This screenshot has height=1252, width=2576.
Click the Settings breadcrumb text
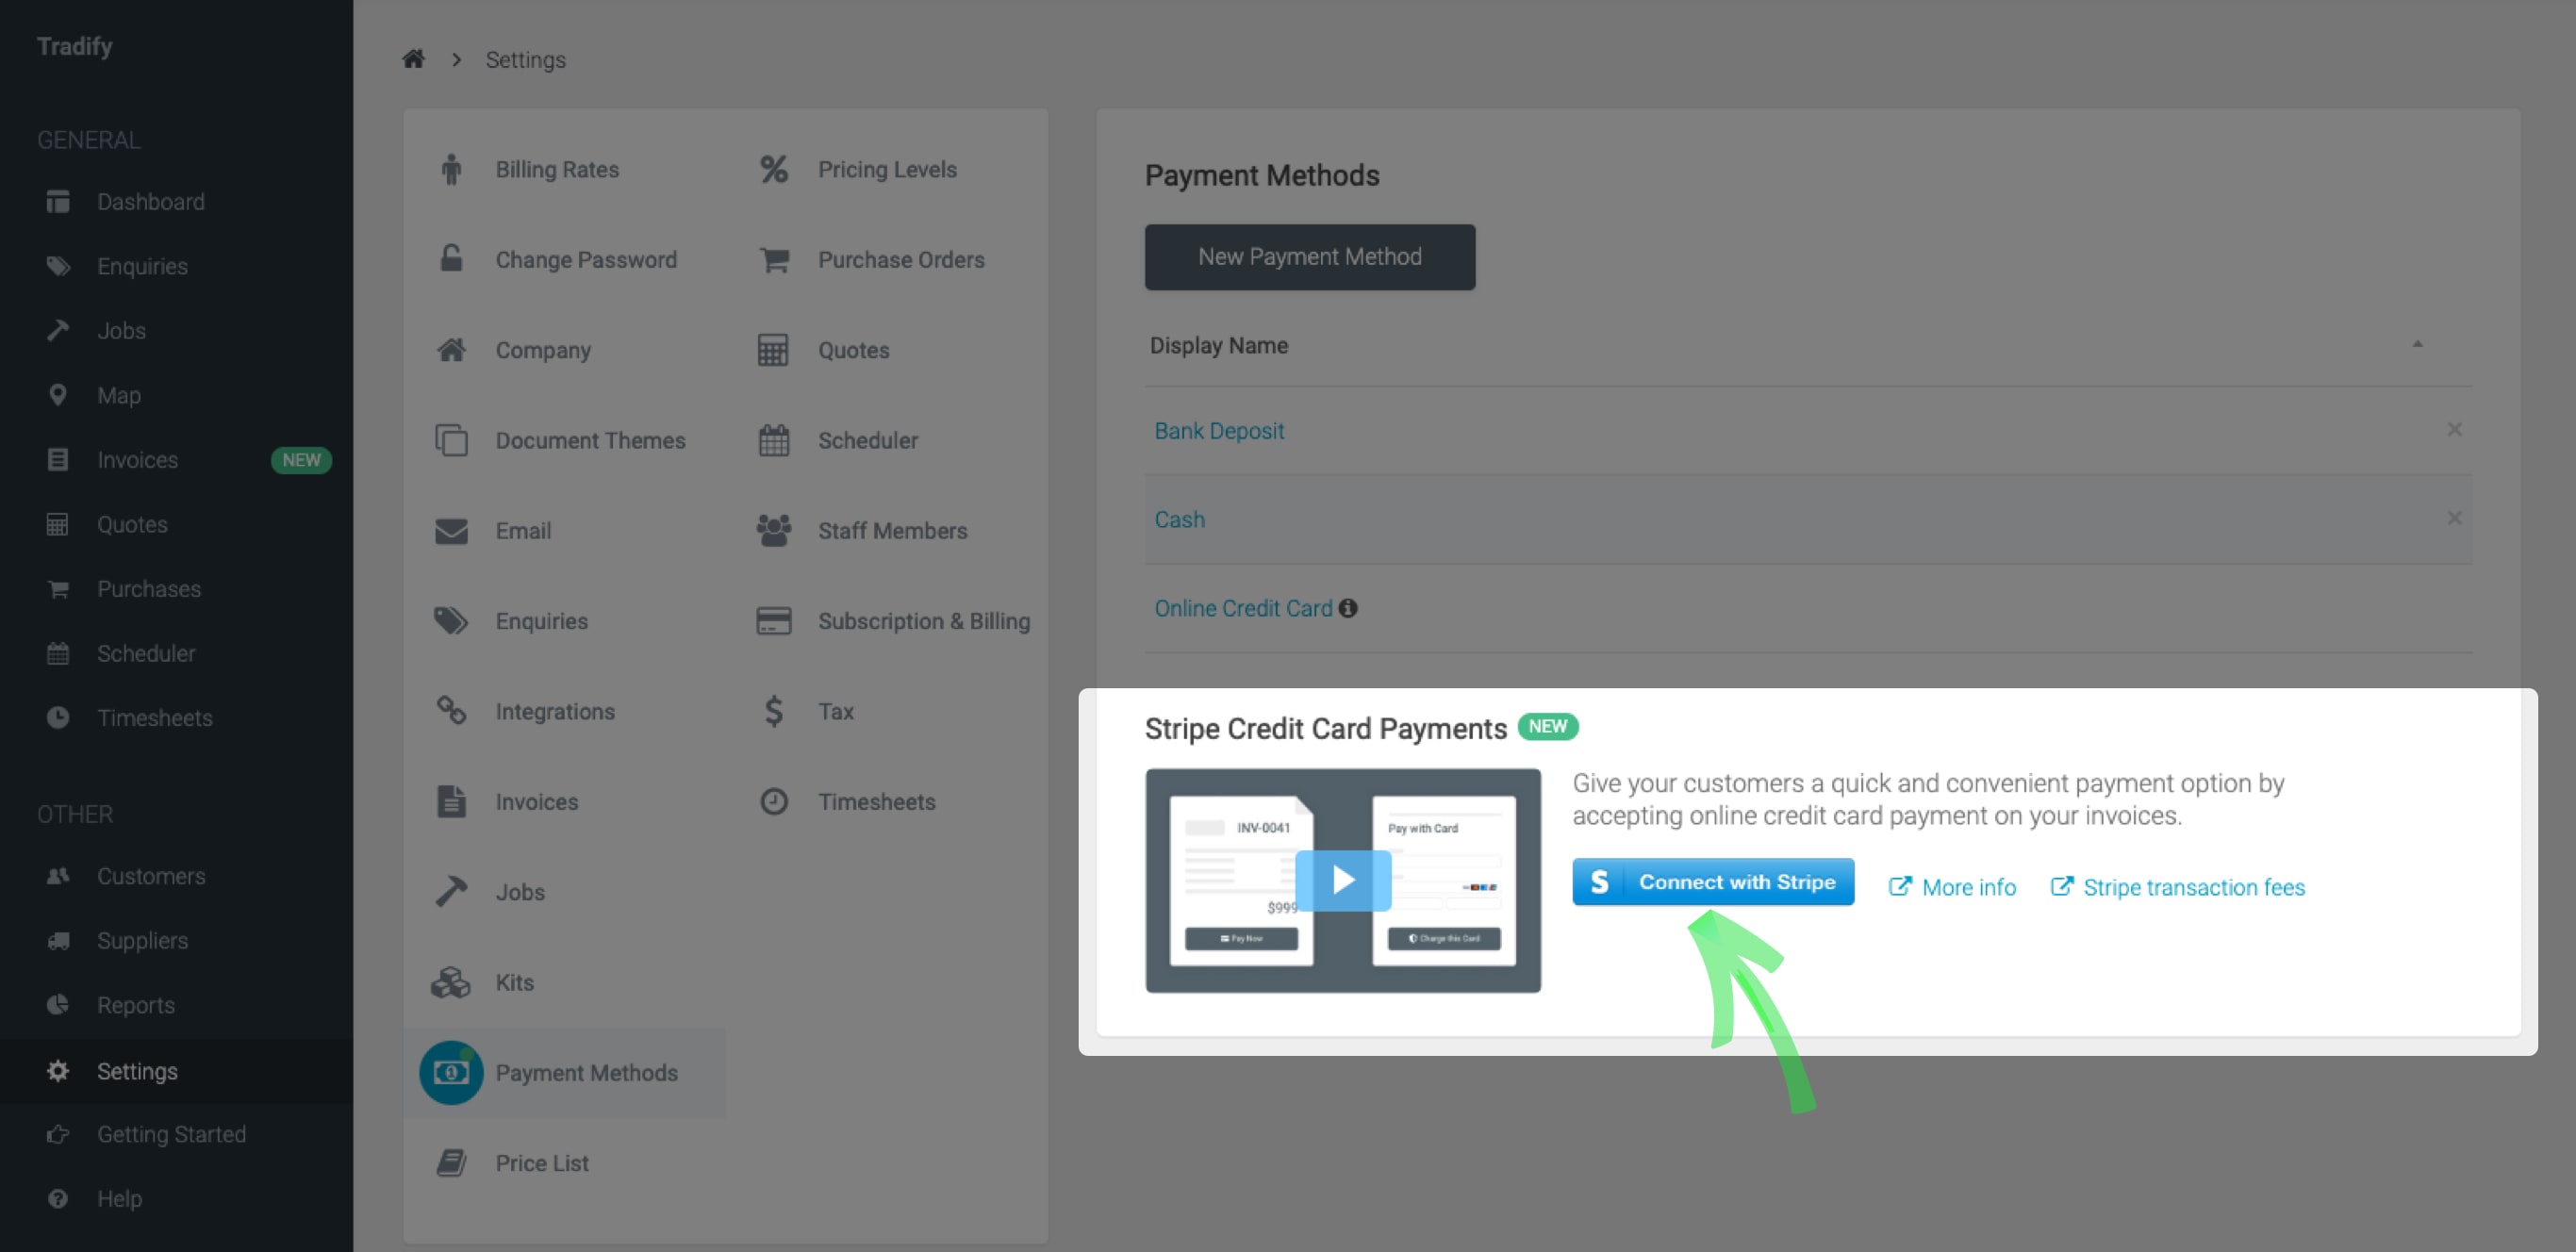[526, 59]
